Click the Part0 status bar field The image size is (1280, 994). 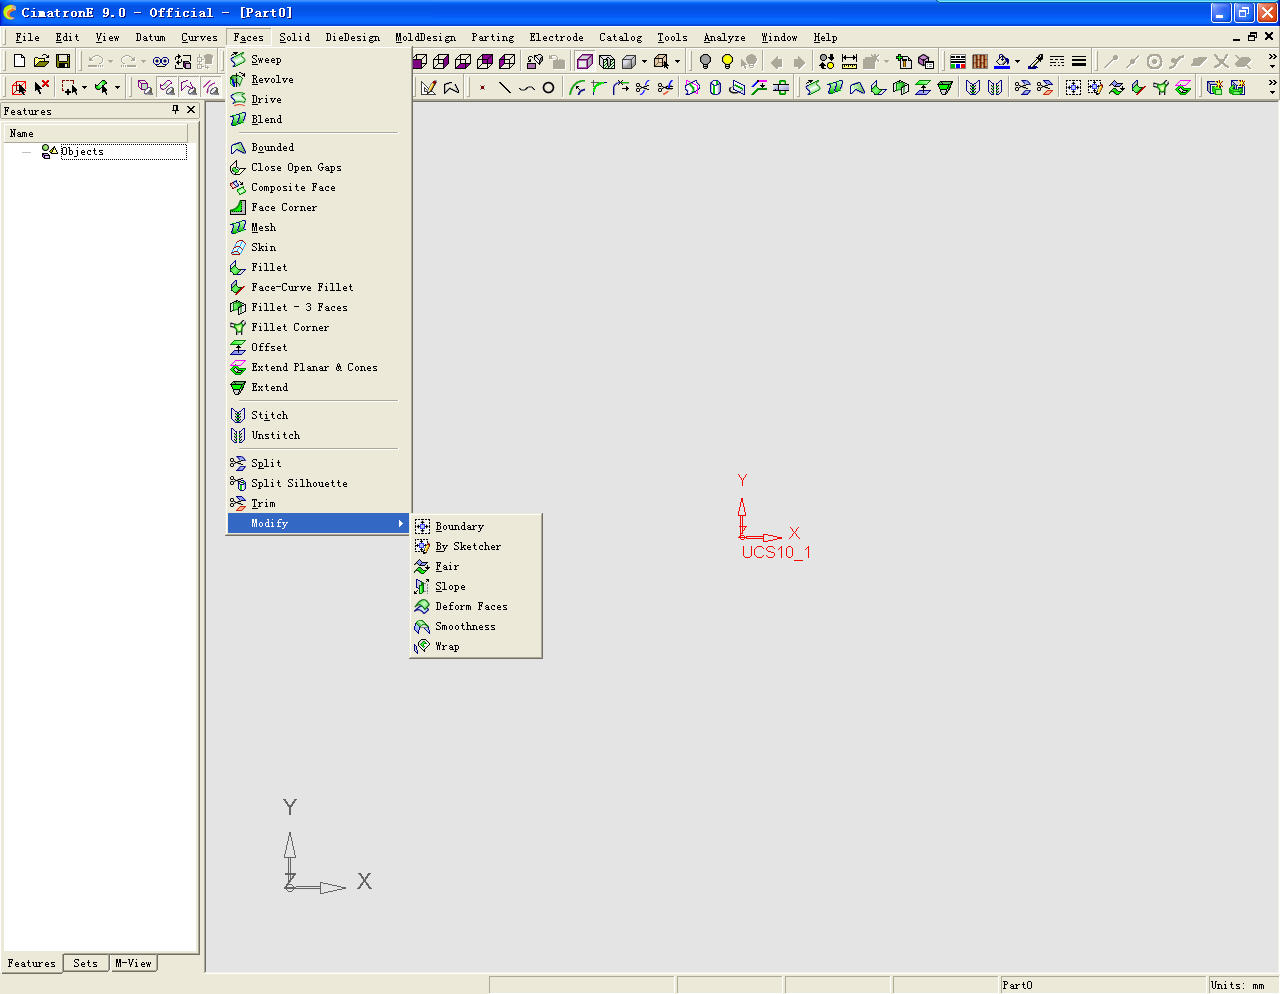click(1102, 985)
